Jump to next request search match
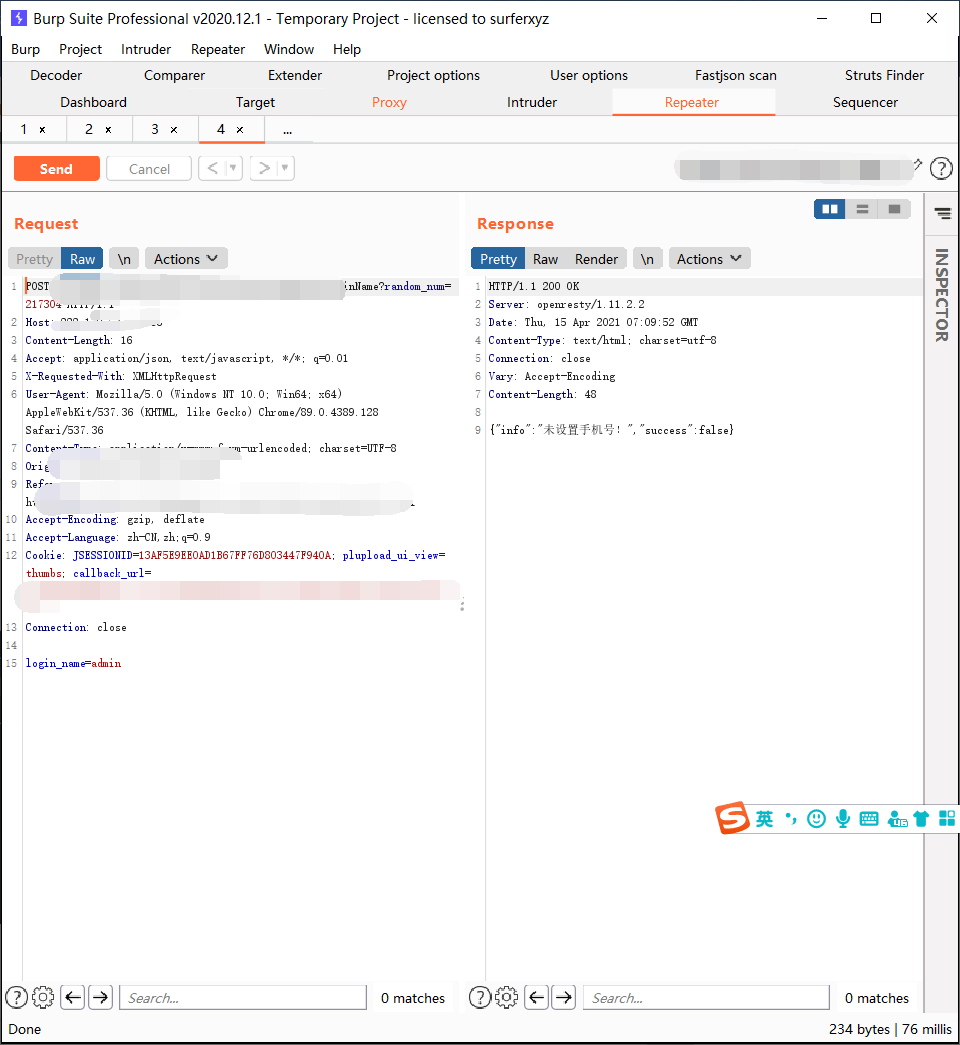Viewport: 960px width, 1045px height. pos(100,997)
